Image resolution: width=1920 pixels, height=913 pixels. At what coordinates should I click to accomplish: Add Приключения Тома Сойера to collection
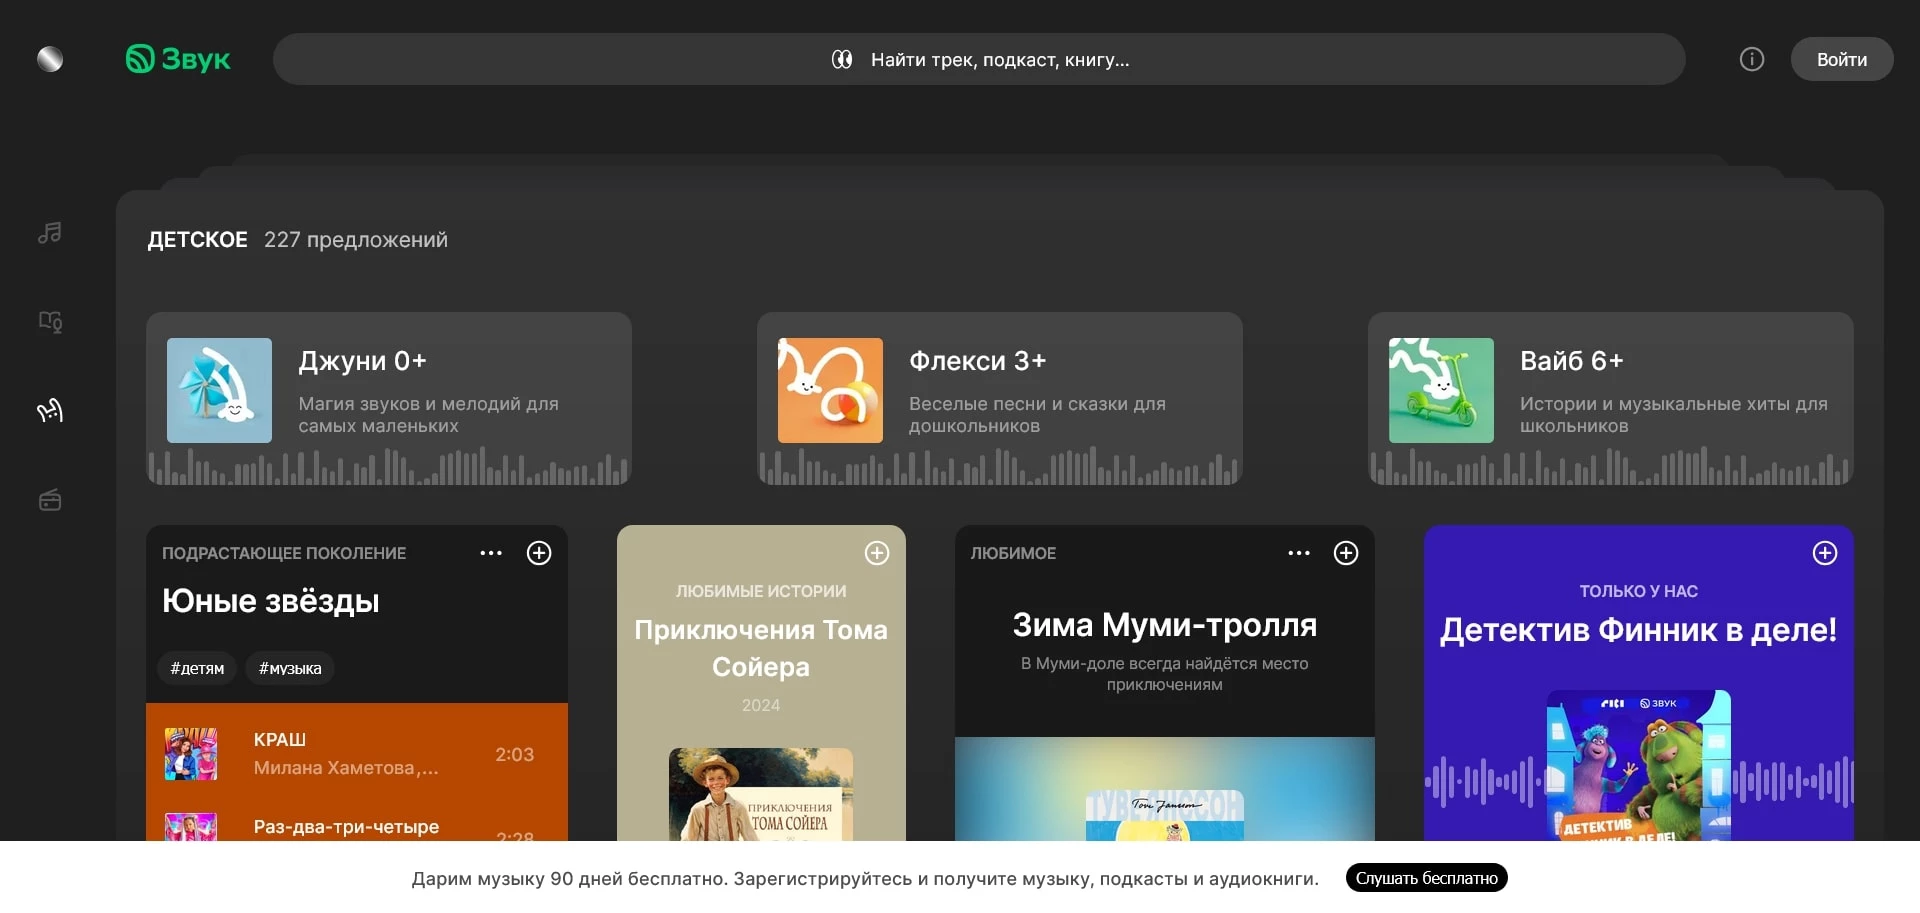tap(876, 553)
